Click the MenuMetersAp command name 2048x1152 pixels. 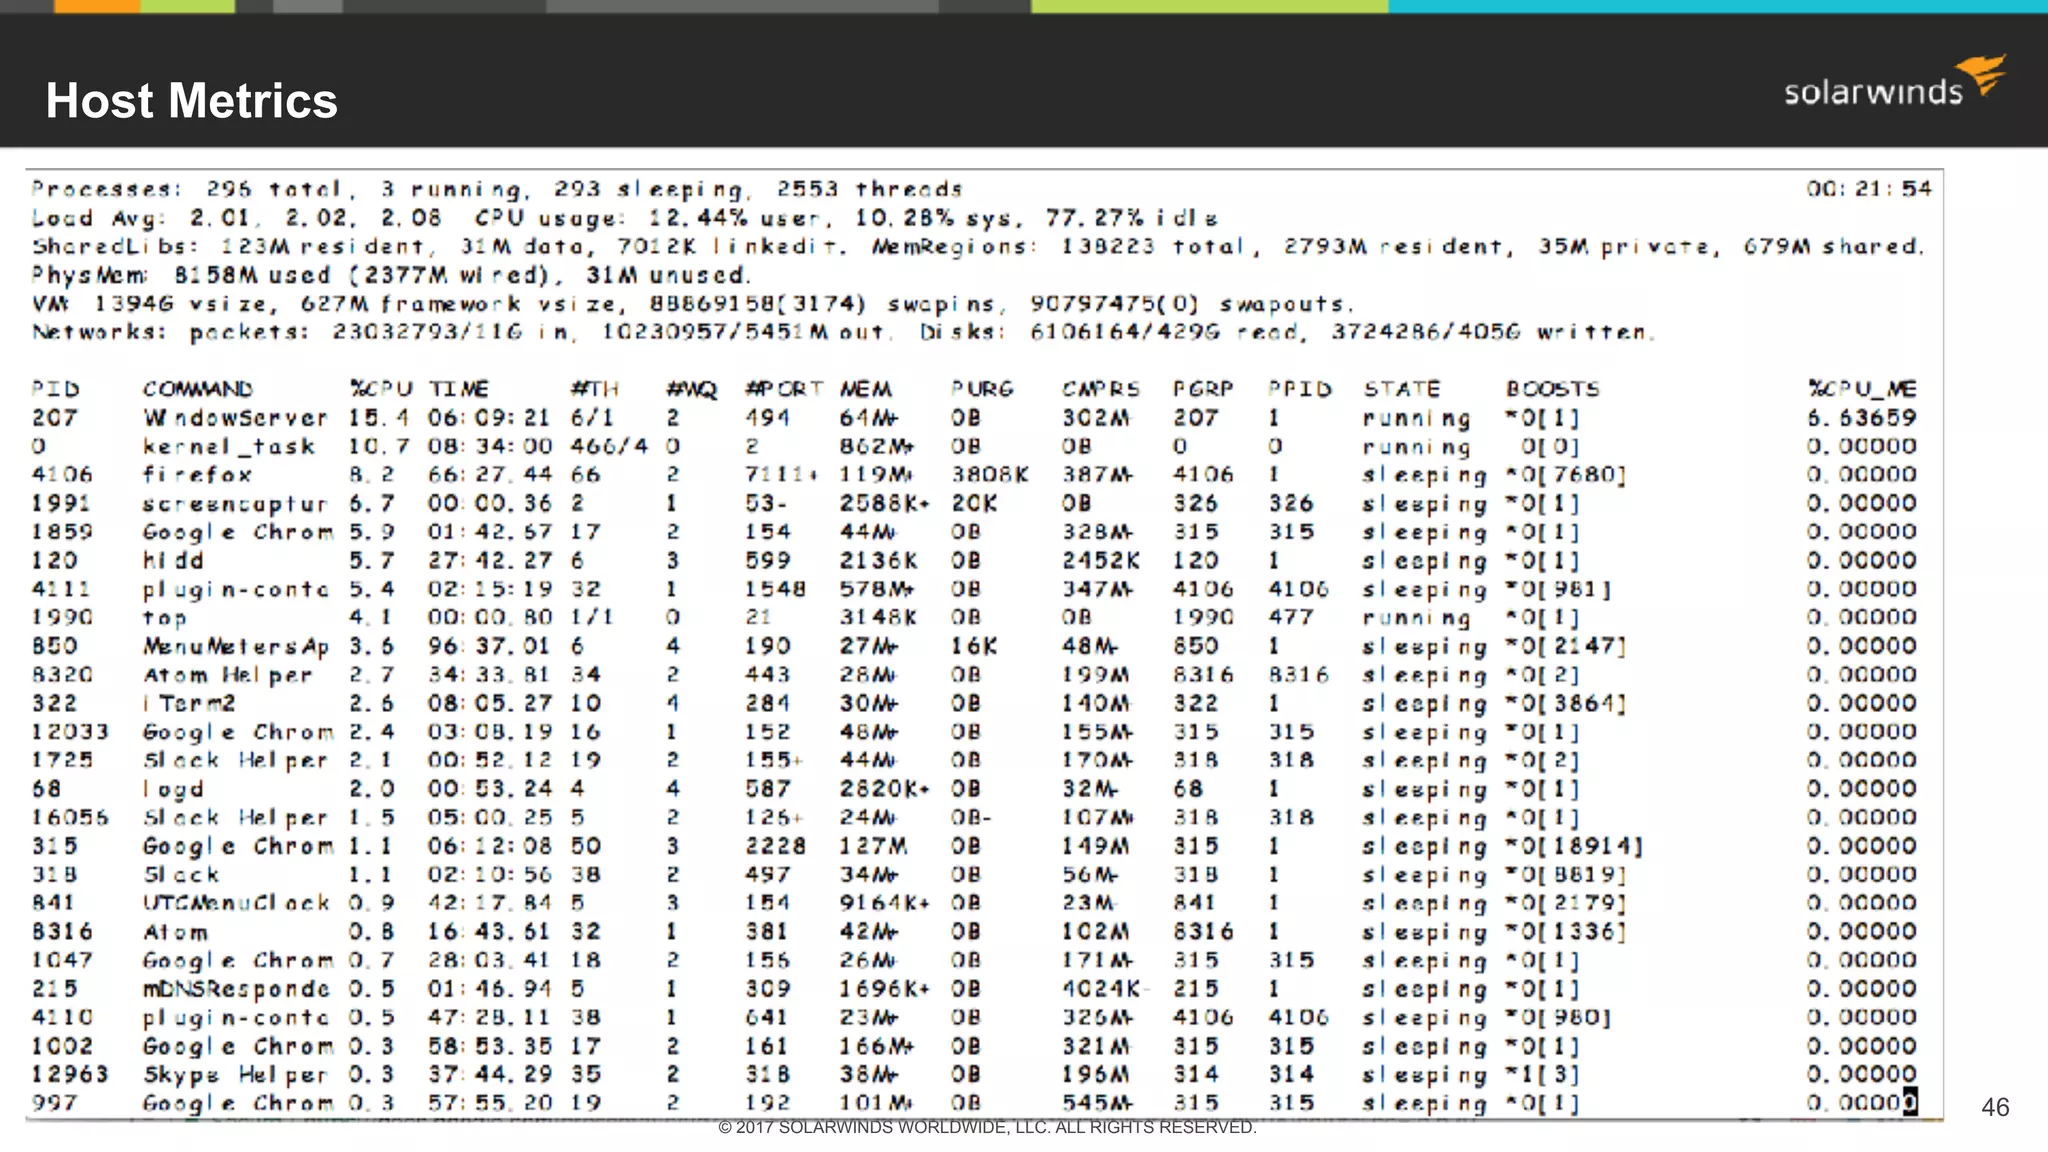point(236,647)
